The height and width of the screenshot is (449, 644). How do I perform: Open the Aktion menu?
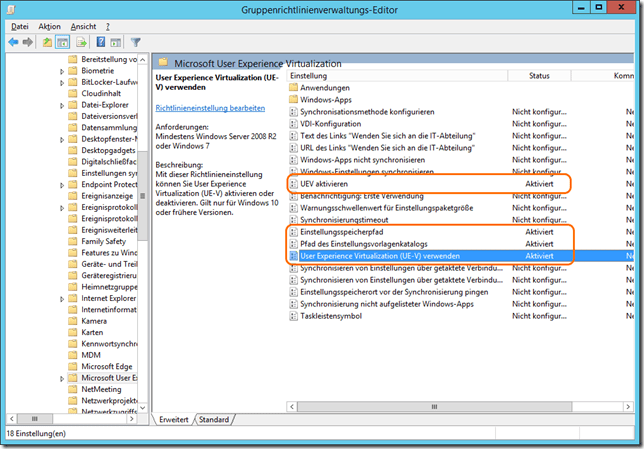tap(48, 26)
